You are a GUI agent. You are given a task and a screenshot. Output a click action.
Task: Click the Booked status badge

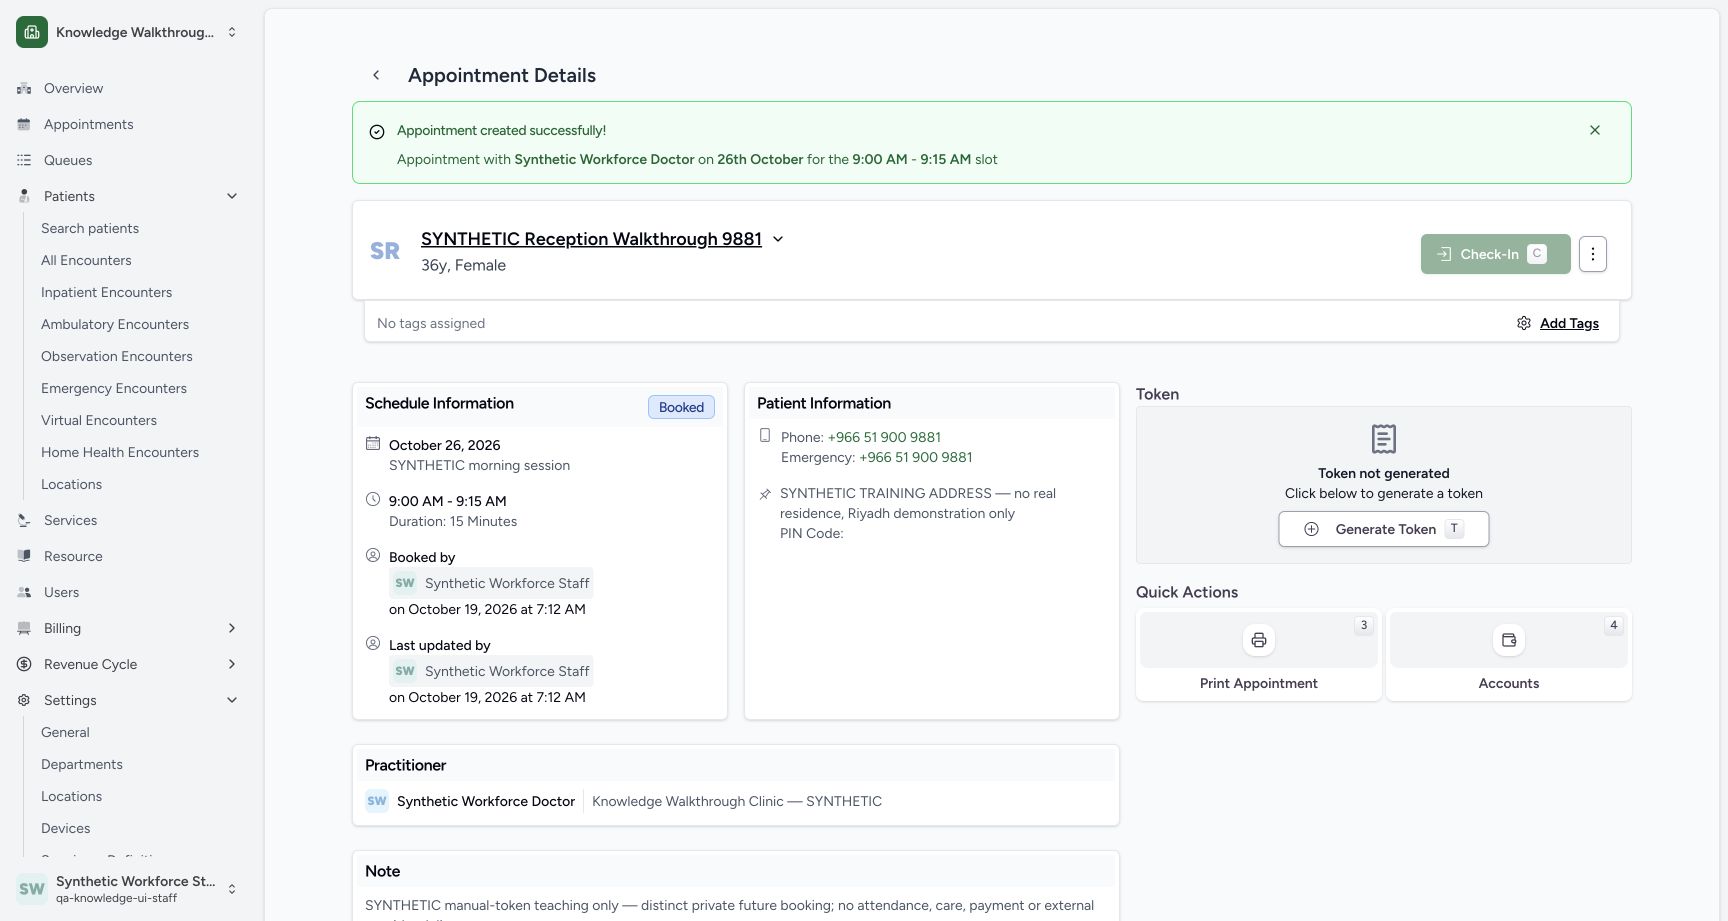pyautogui.click(x=681, y=407)
